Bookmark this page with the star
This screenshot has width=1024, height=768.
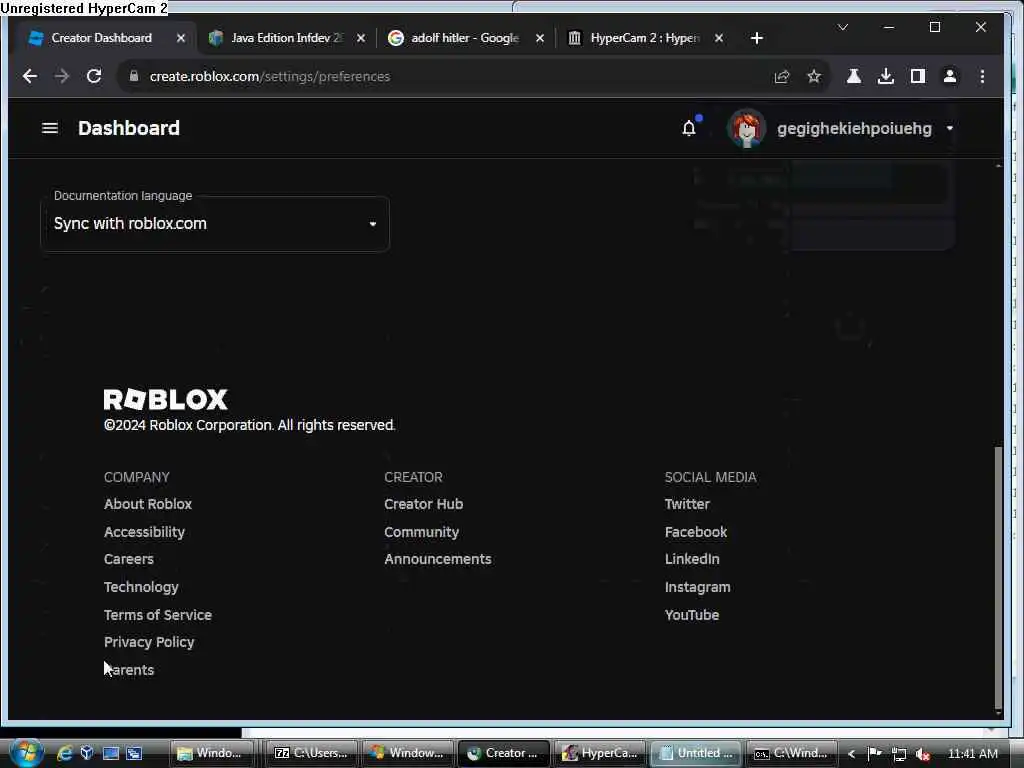[x=814, y=76]
